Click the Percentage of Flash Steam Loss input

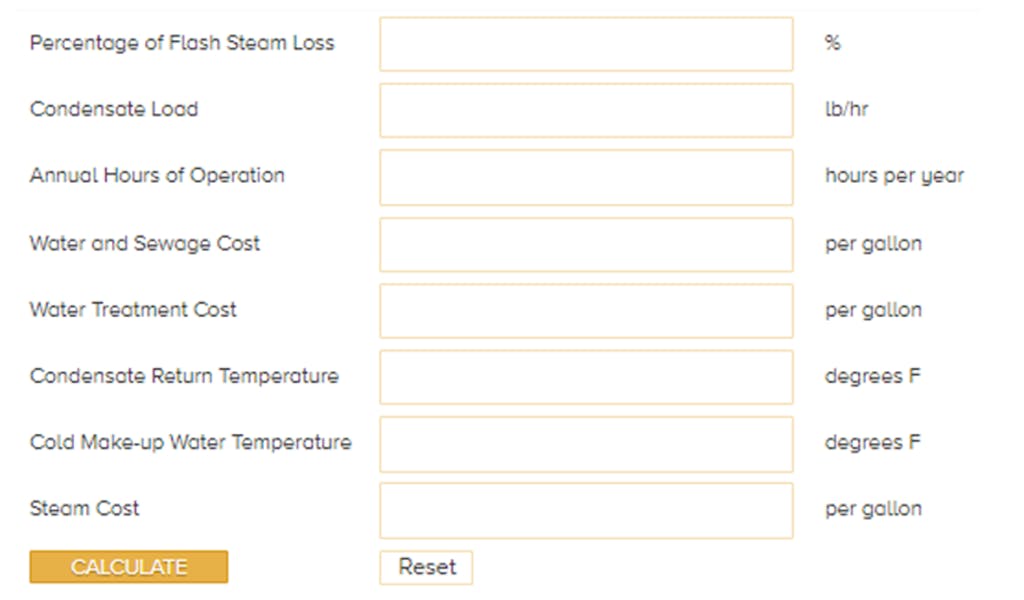pyautogui.click(x=586, y=44)
